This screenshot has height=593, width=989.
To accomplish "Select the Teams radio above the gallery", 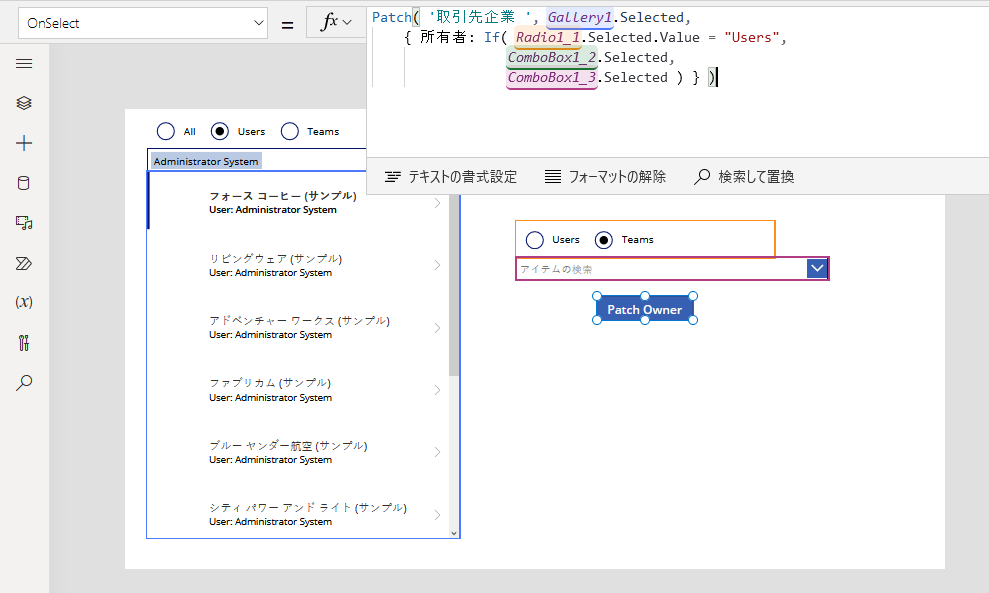I will (x=290, y=131).
